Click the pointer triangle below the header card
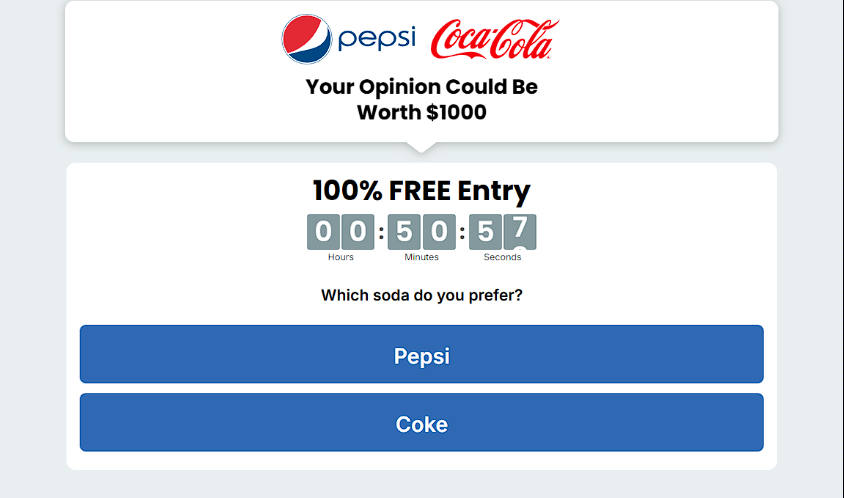This screenshot has width=844, height=498. point(422,147)
